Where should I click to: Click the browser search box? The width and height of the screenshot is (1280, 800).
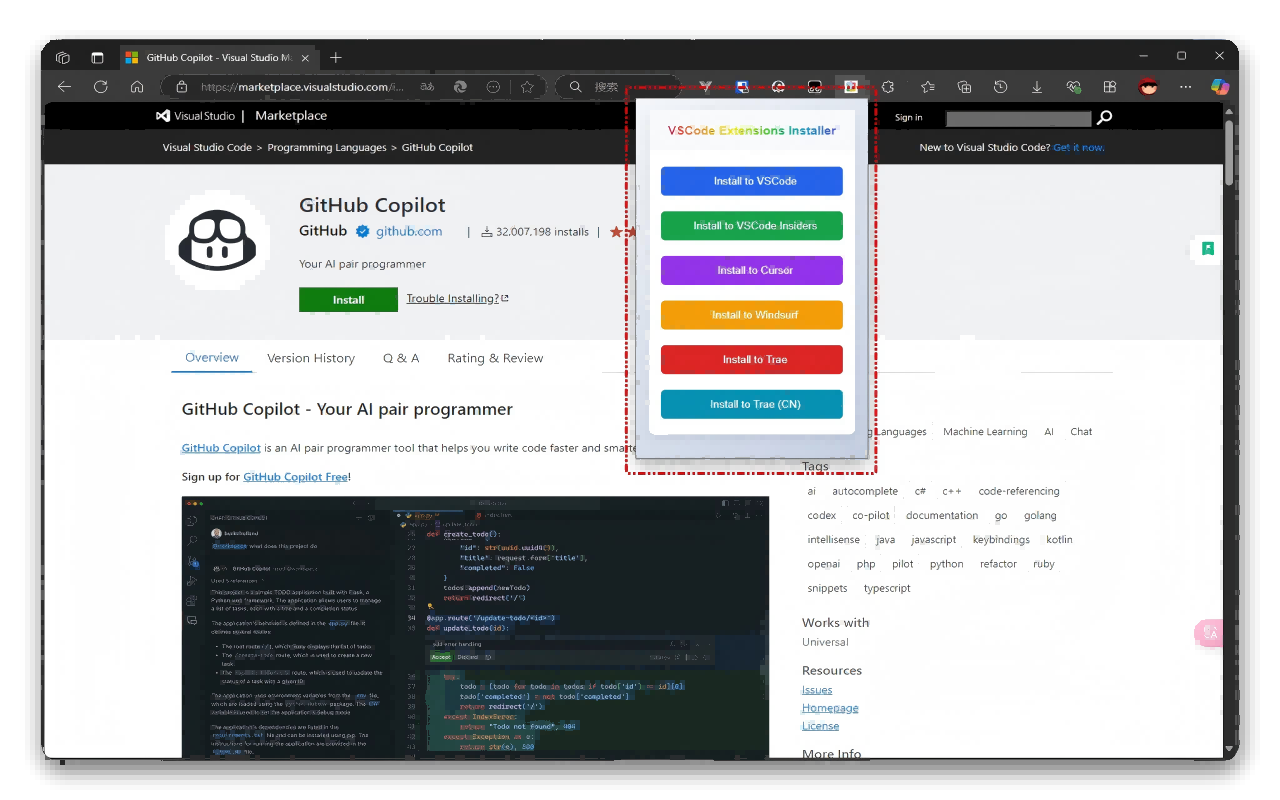click(617, 87)
